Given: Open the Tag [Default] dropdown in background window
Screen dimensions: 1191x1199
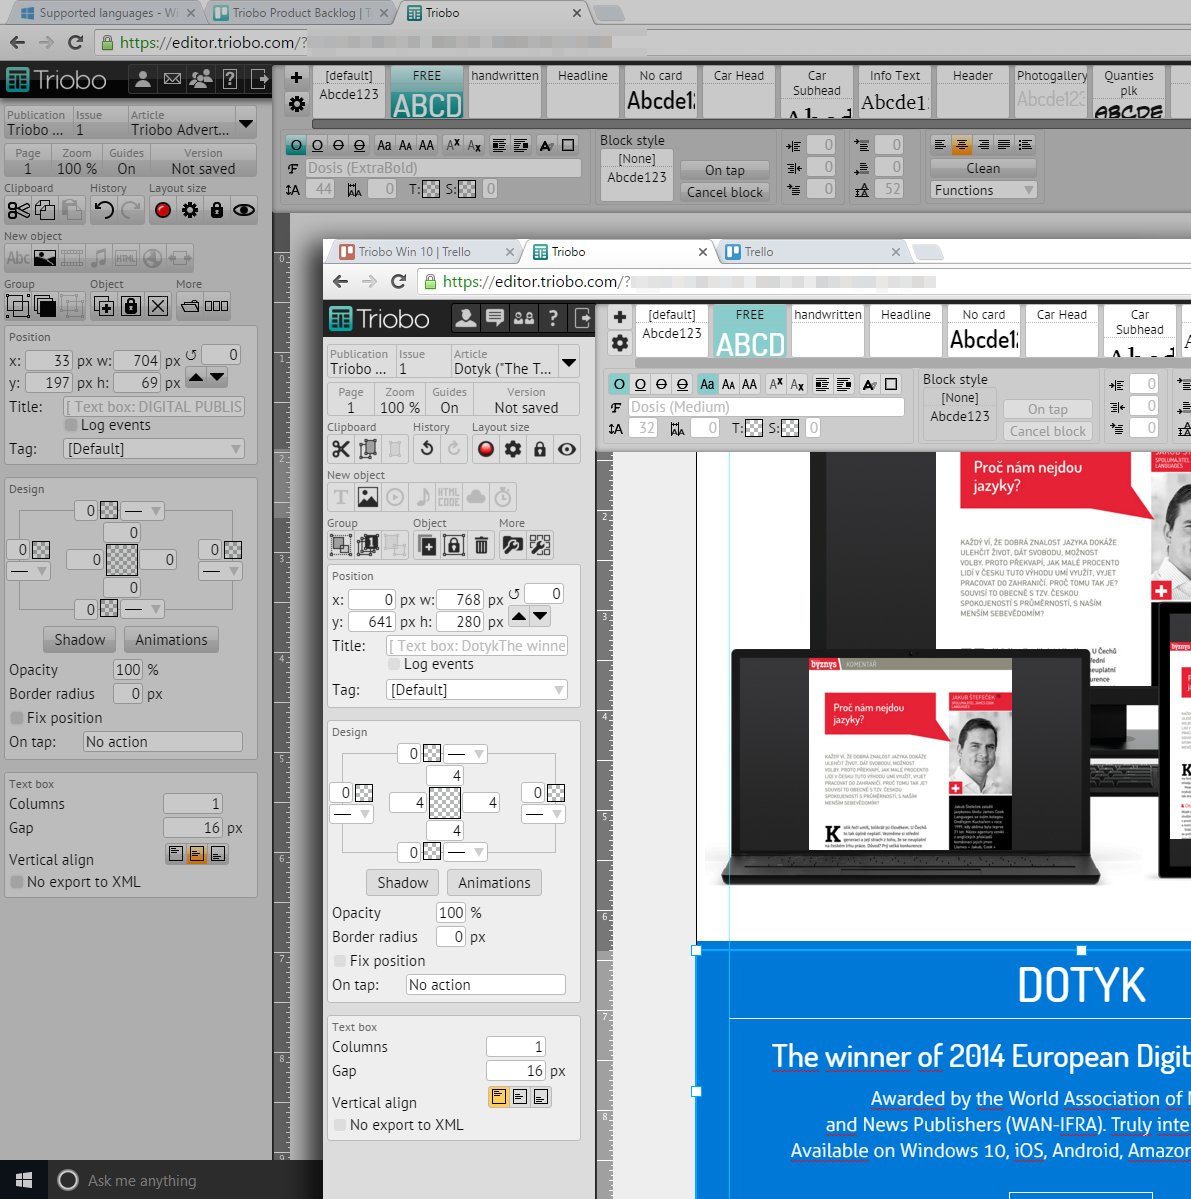Looking at the screenshot, I should pos(154,449).
